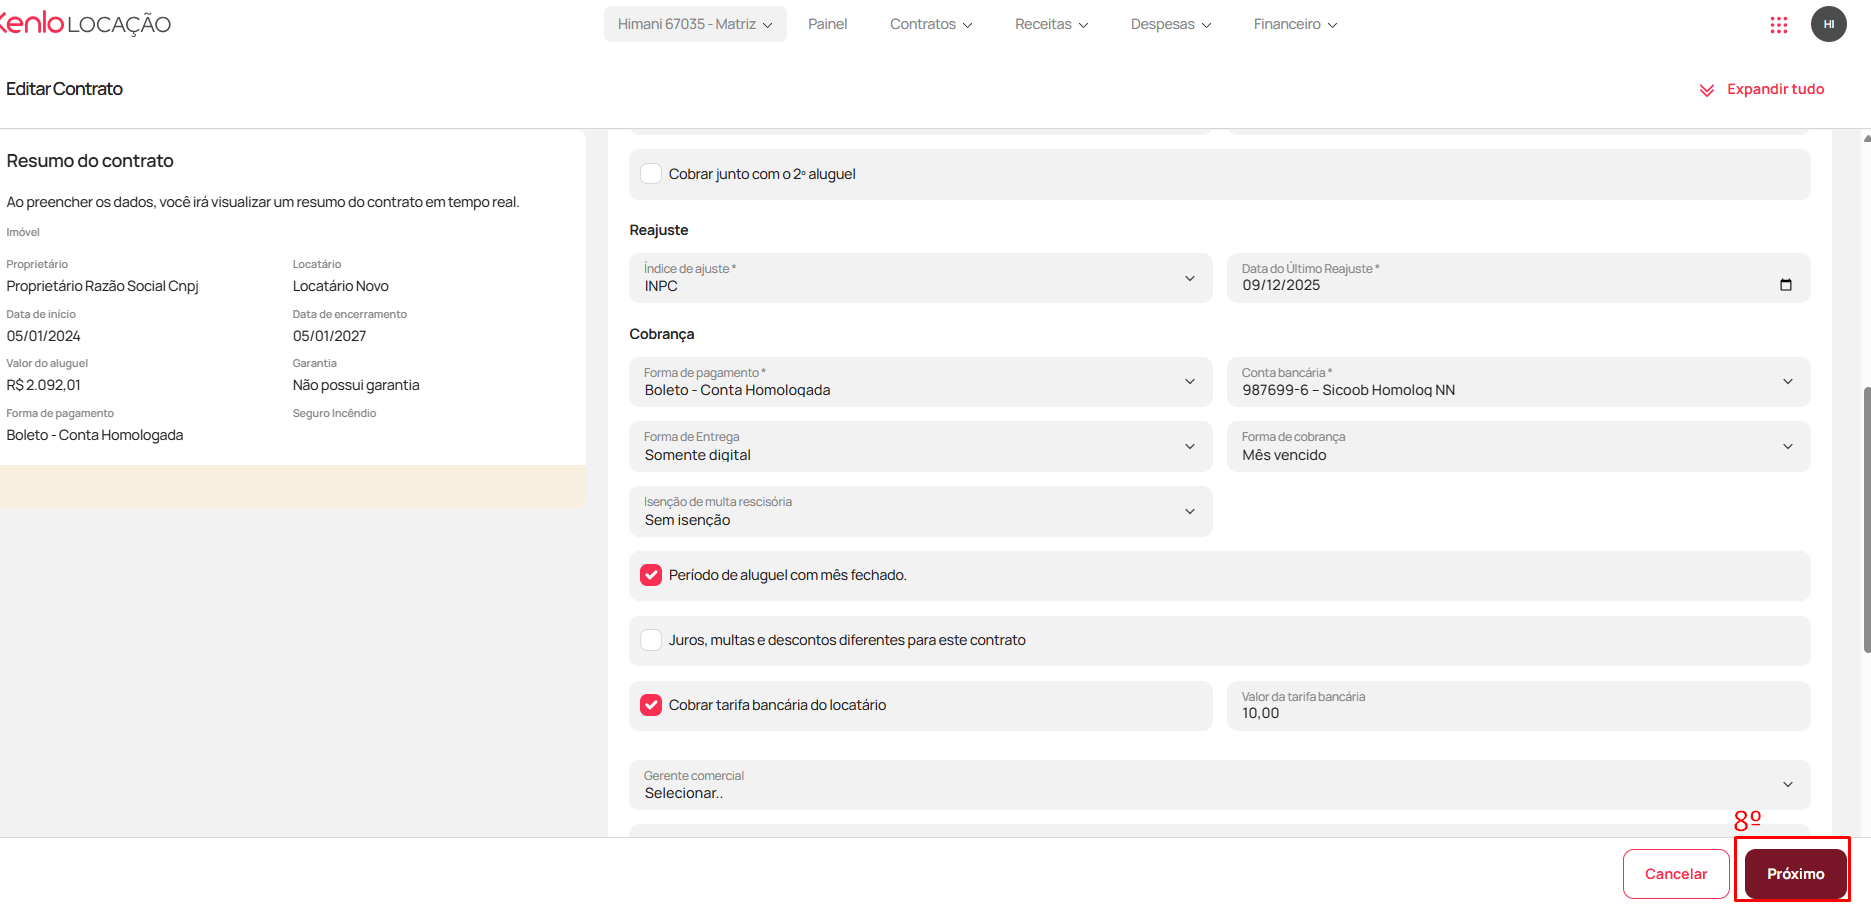Open the Gerente comercial dropdown
This screenshot has width=1871, height=907.
pos(1219,785)
